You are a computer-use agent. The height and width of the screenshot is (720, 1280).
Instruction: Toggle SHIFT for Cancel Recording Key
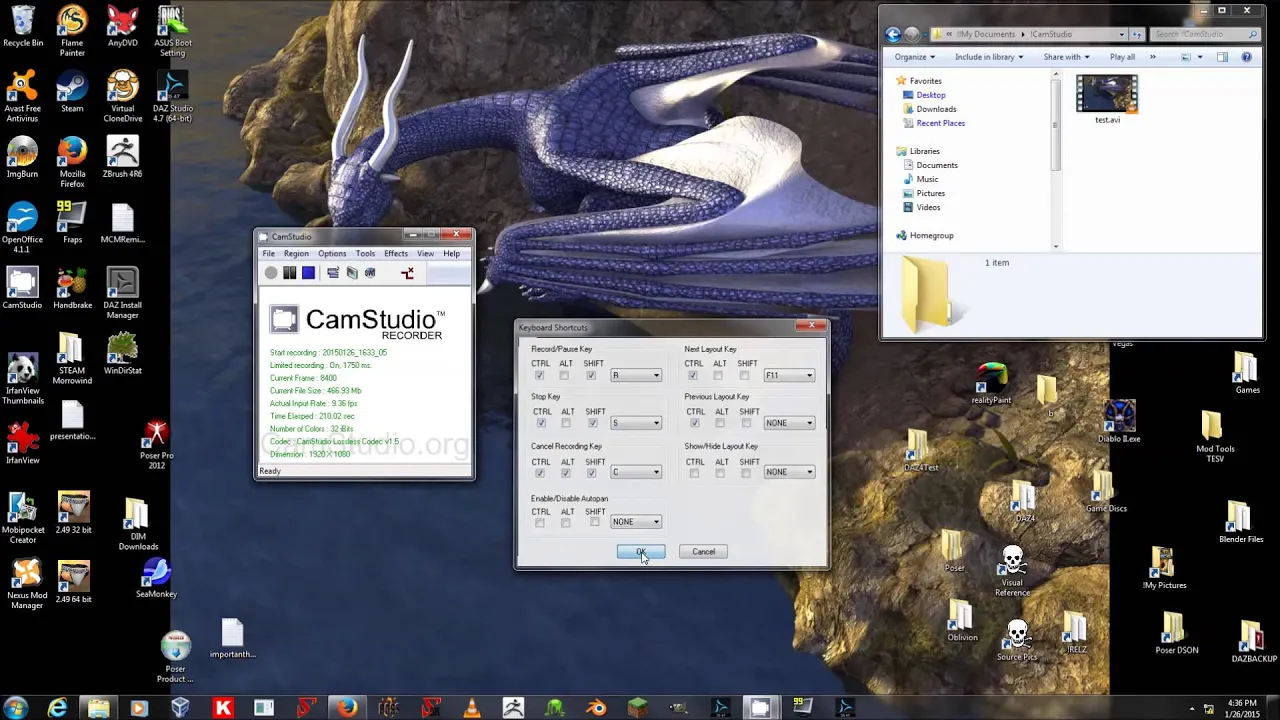point(591,473)
